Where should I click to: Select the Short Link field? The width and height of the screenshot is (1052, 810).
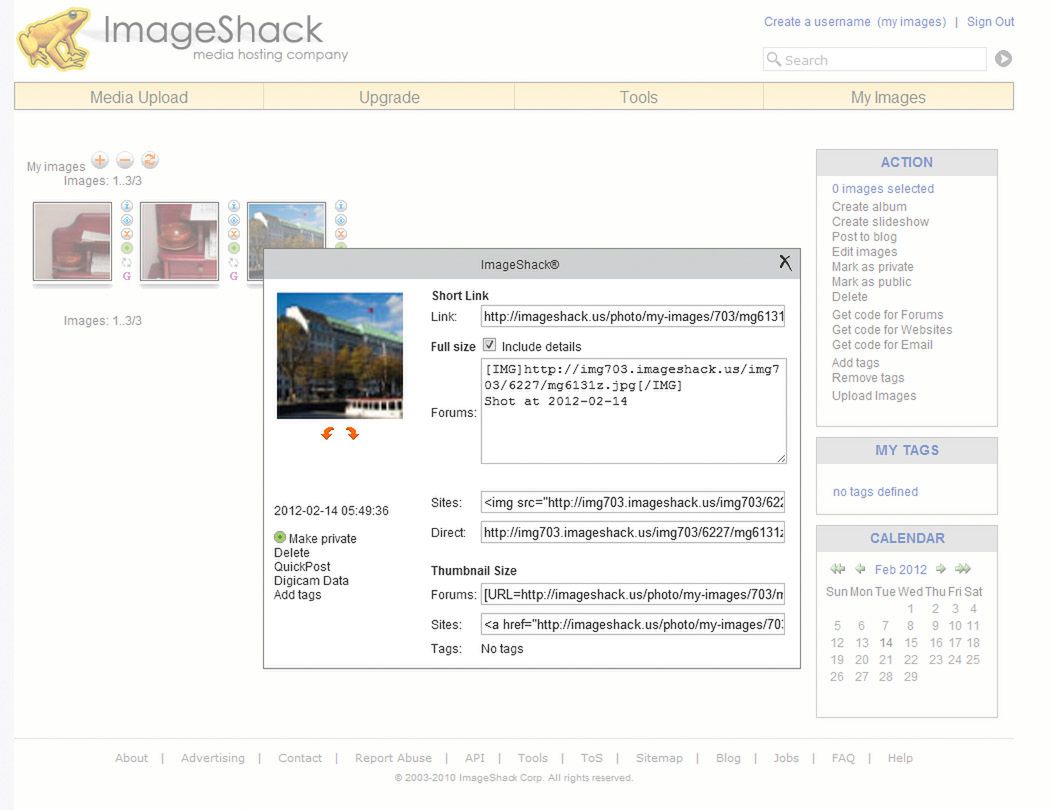click(x=633, y=316)
